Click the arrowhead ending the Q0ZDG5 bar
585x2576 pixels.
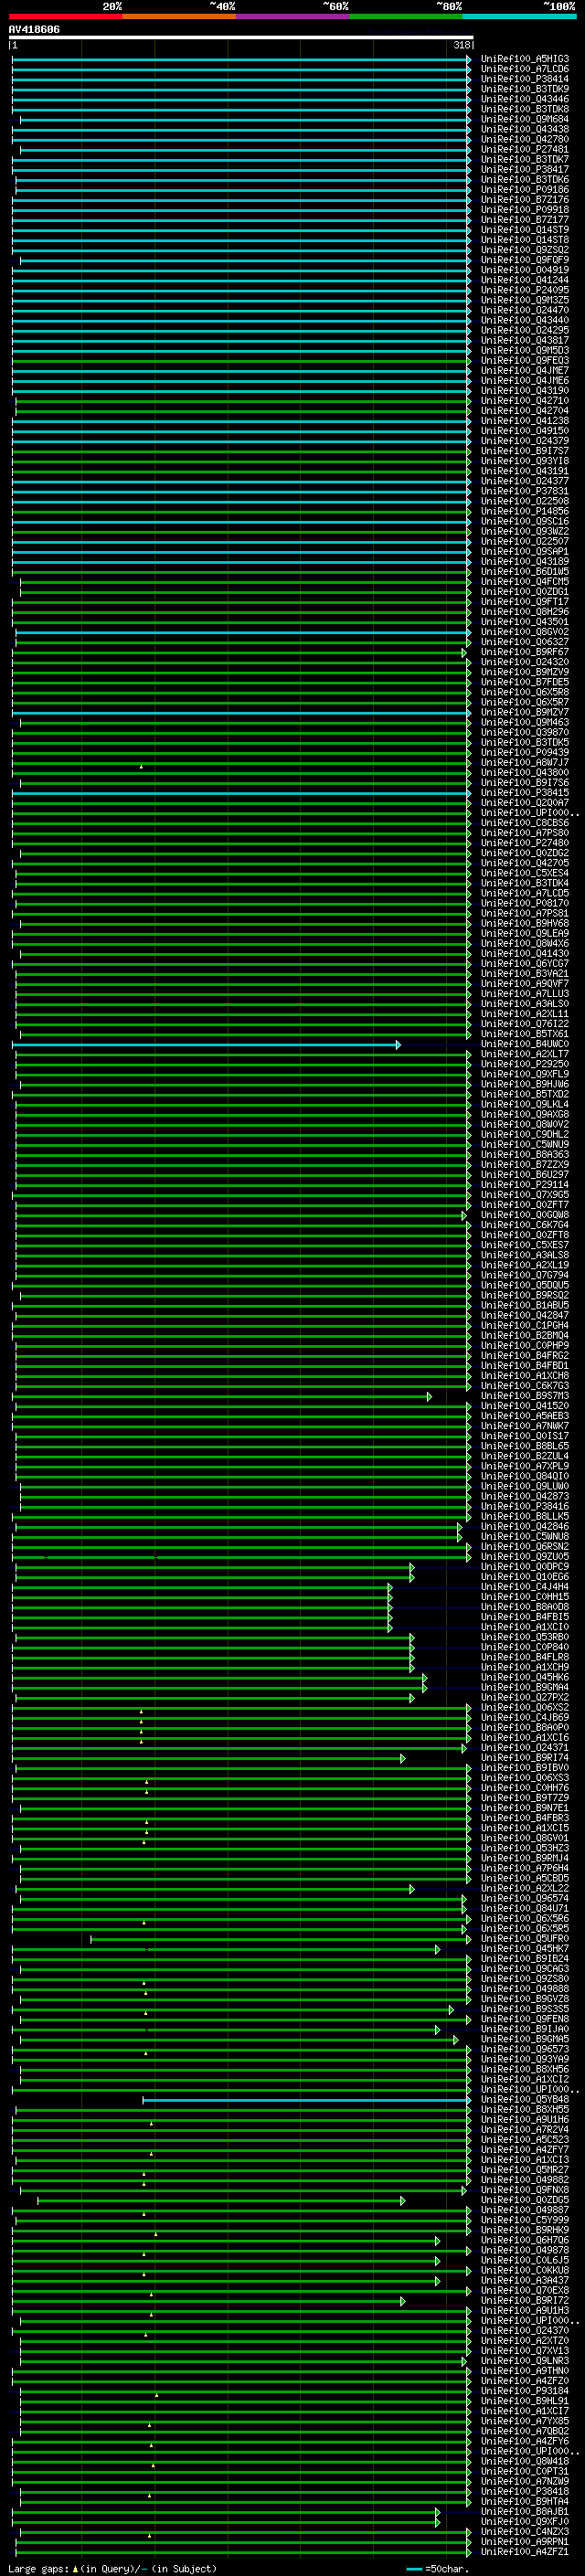point(403,2200)
